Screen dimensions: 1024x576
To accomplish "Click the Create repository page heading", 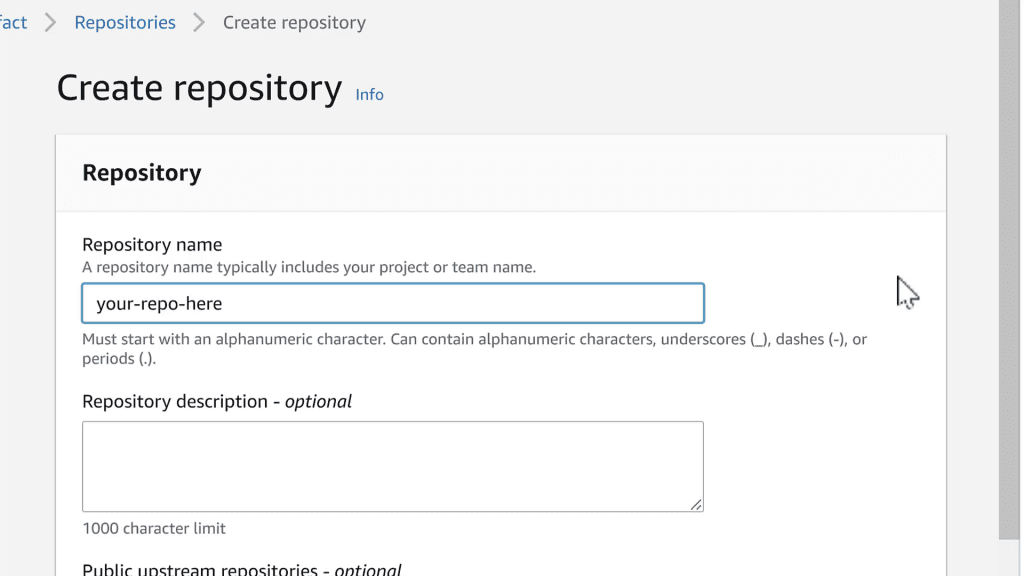I will (199, 88).
